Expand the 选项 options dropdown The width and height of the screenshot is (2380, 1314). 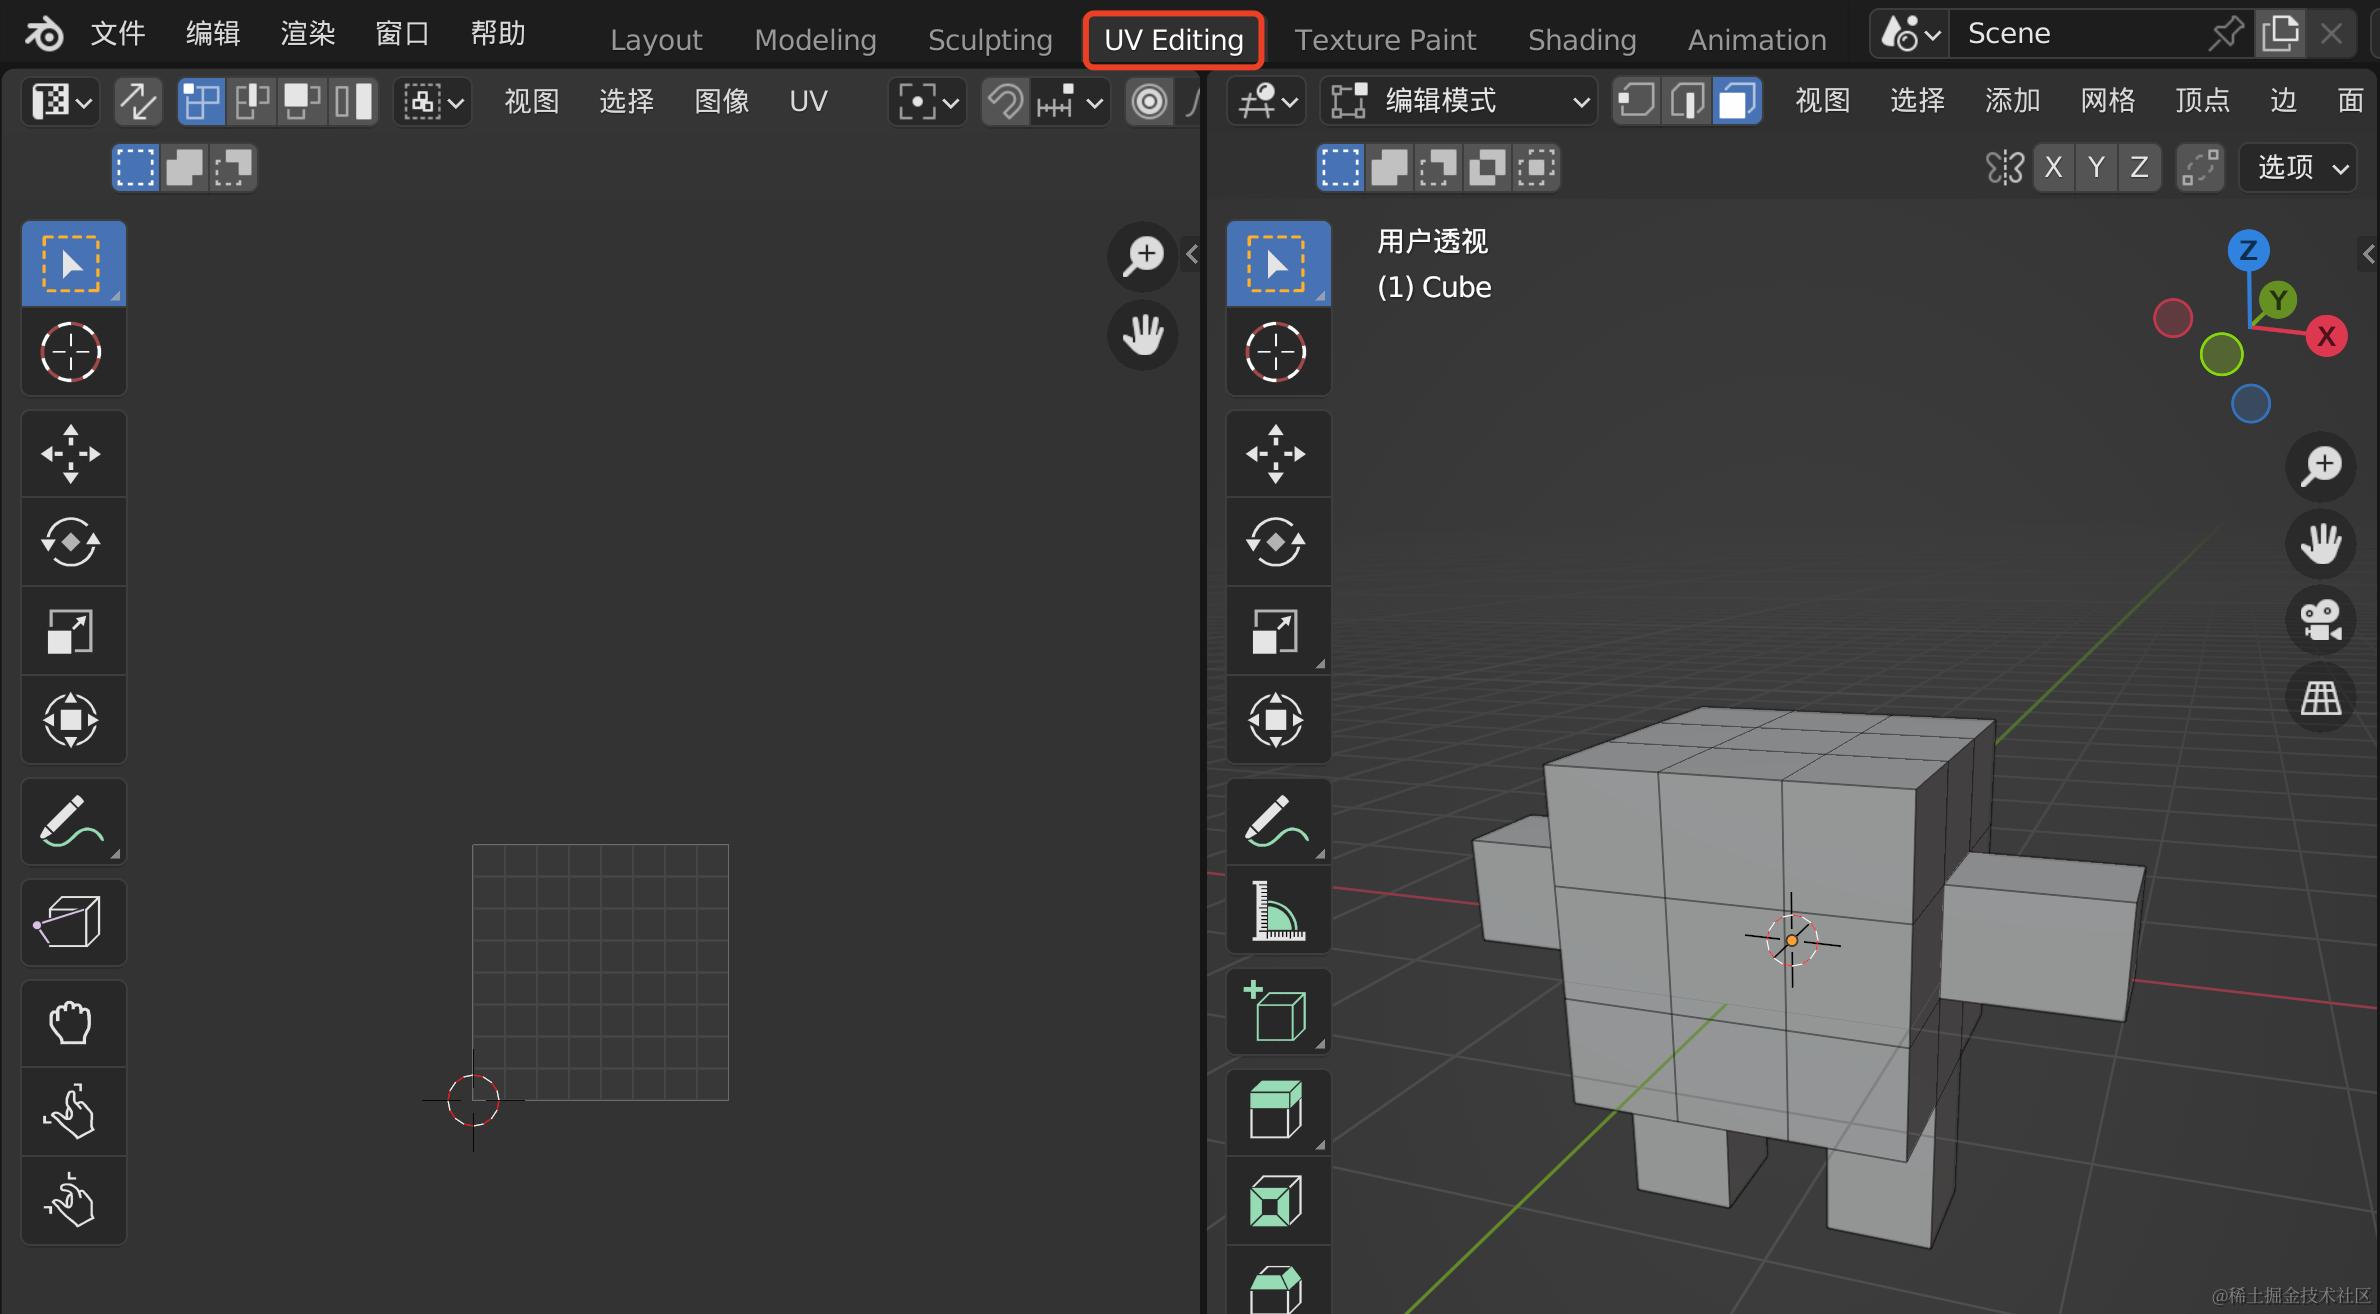coord(2298,167)
